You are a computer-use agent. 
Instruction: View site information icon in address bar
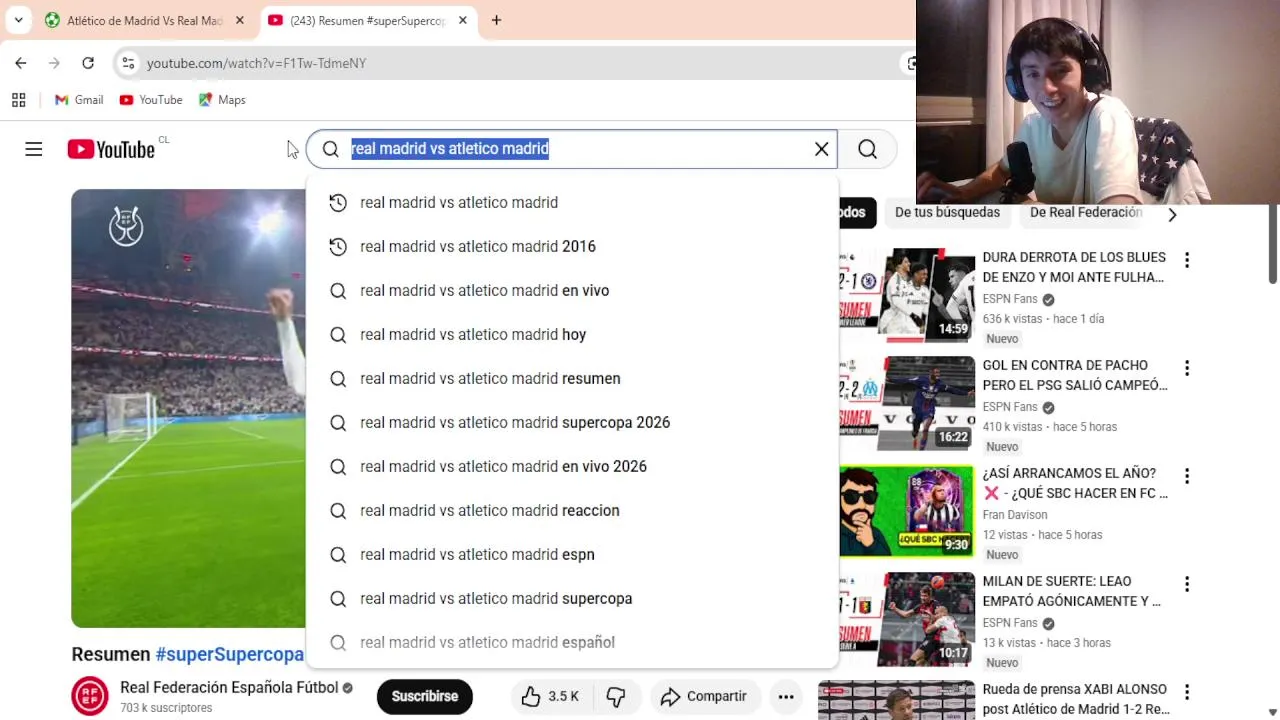pos(128,63)
